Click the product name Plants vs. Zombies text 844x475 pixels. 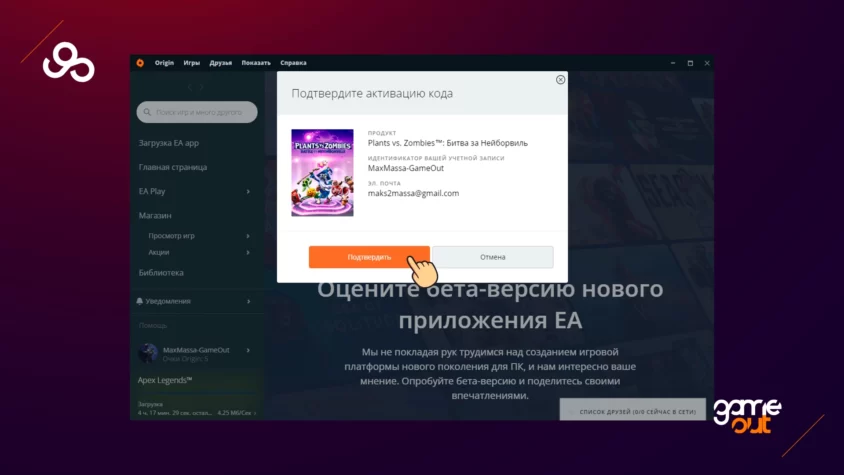coord(448,143)
